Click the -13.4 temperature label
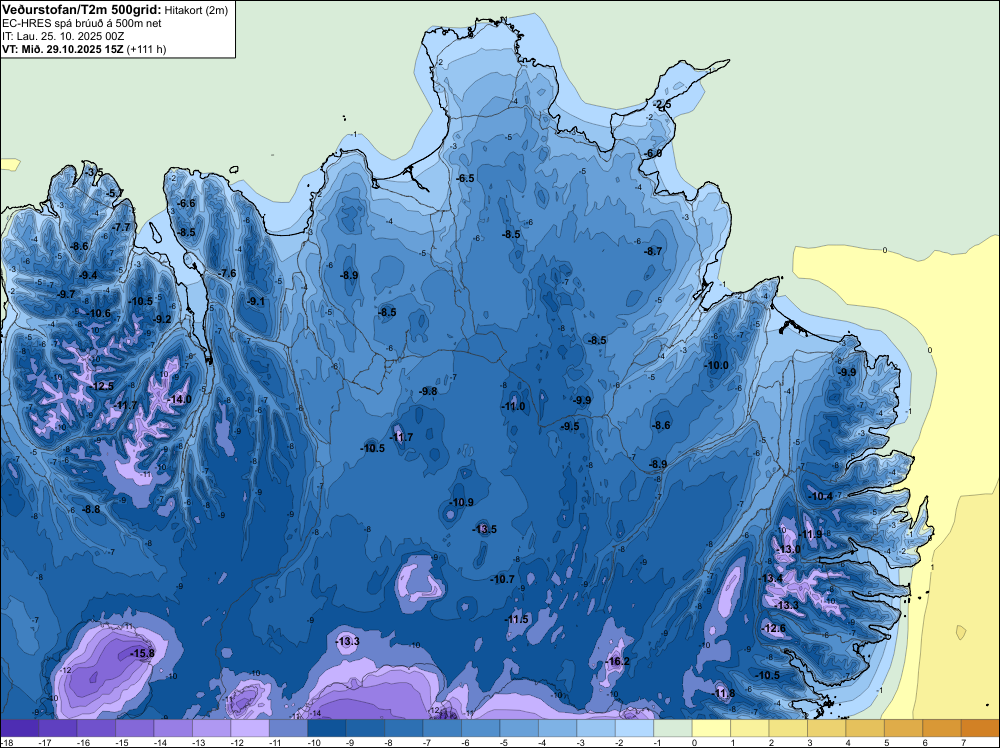1000x748 pixels. [770, 578]
